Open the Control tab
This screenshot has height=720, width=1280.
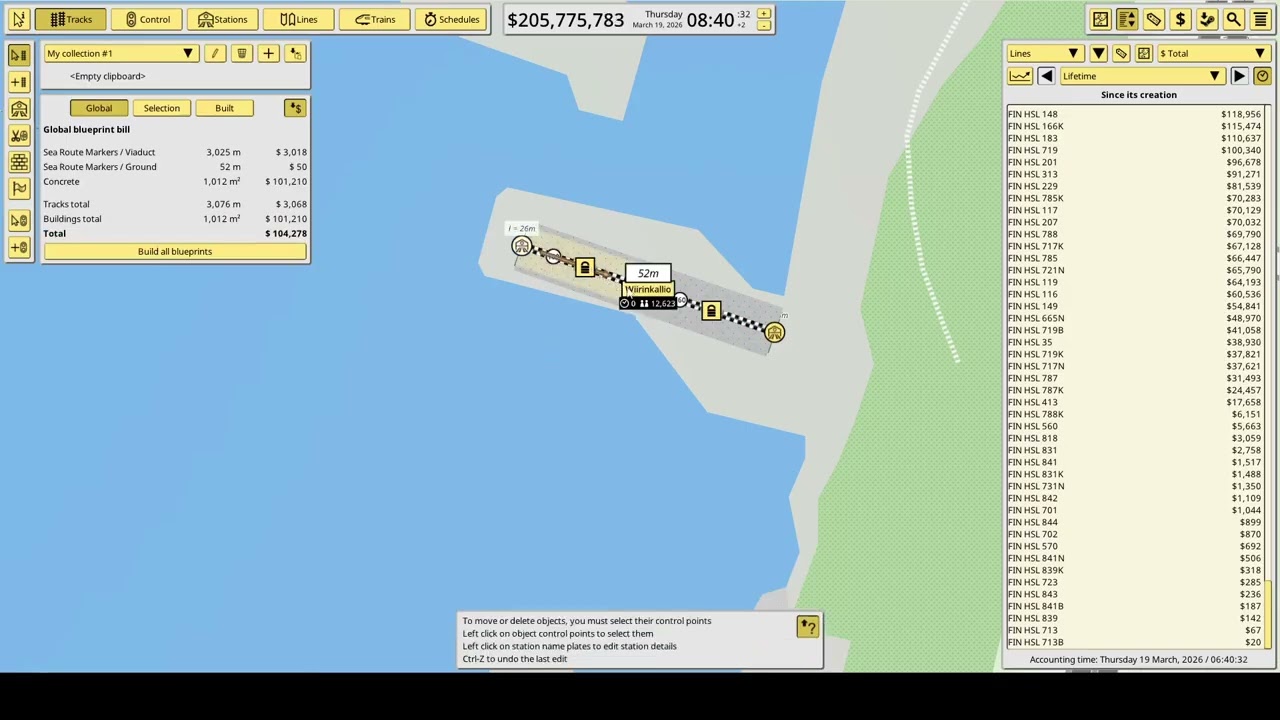147,19
